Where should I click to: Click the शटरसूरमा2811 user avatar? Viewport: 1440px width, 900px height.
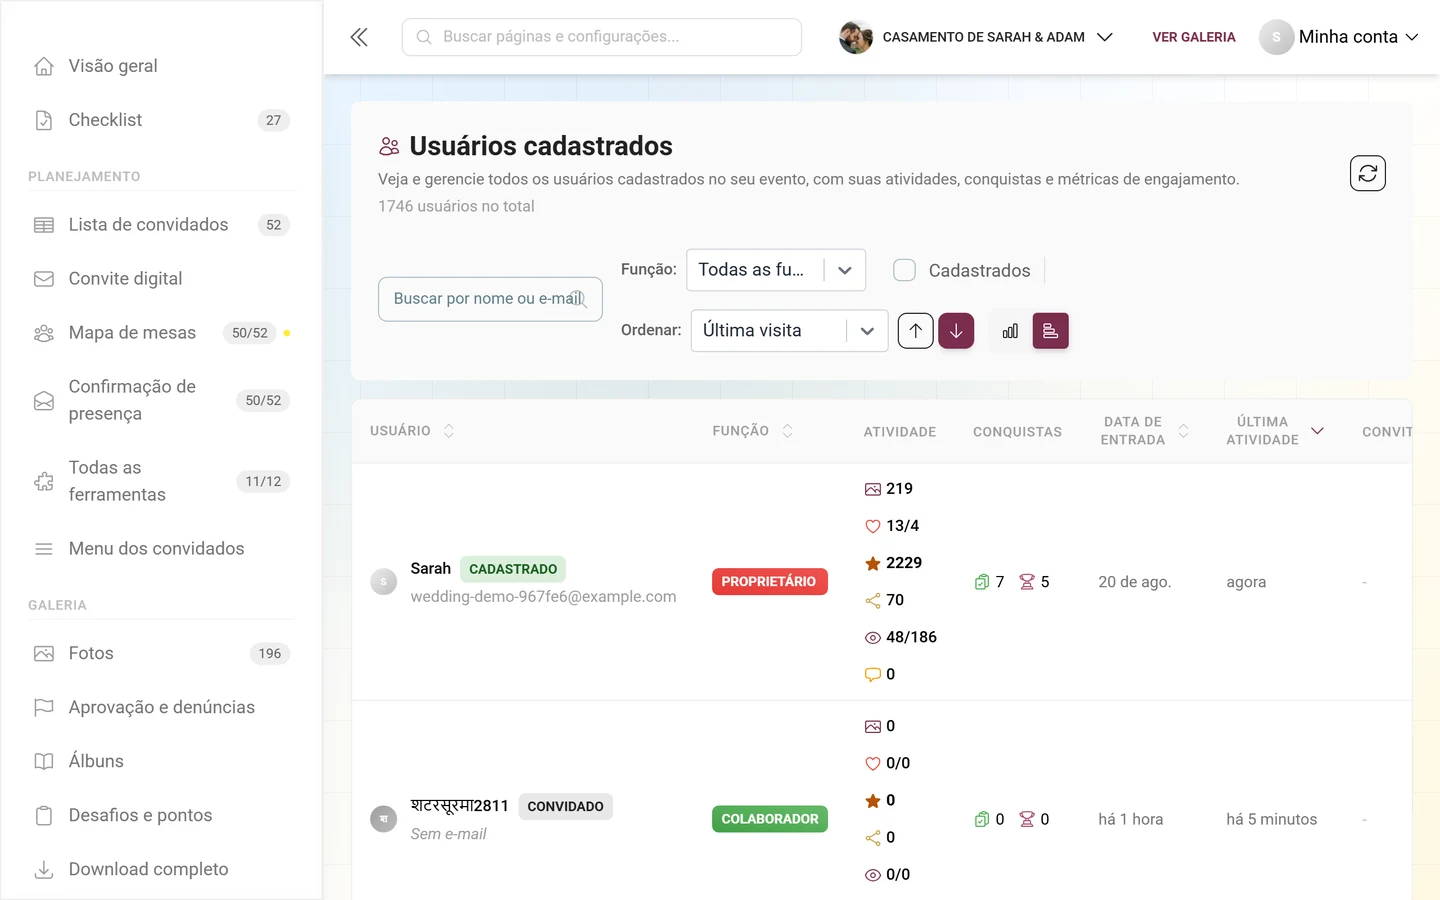coord(384,819)
